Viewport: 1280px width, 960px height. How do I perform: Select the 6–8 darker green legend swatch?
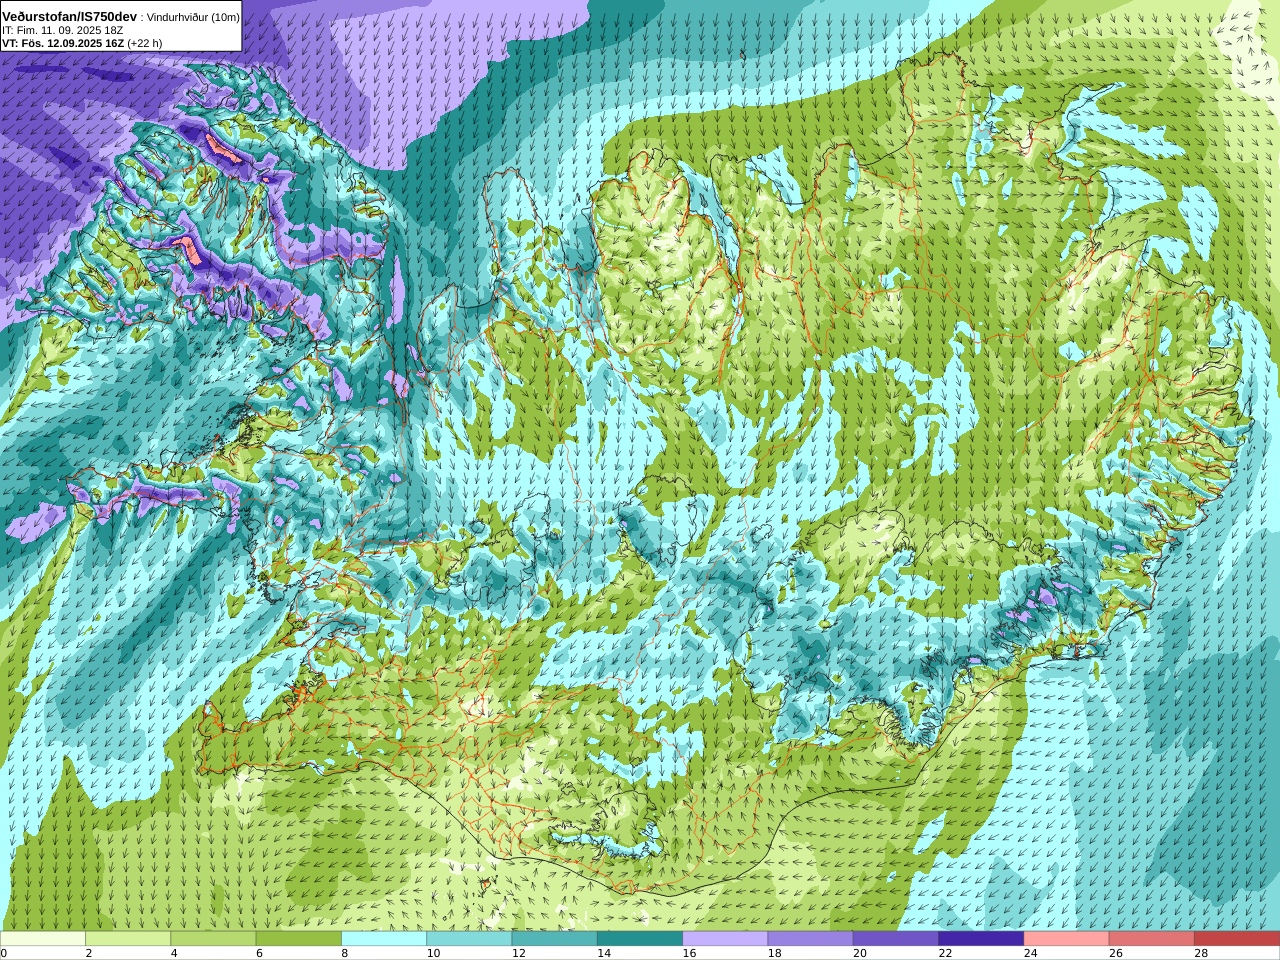[299, 939]
